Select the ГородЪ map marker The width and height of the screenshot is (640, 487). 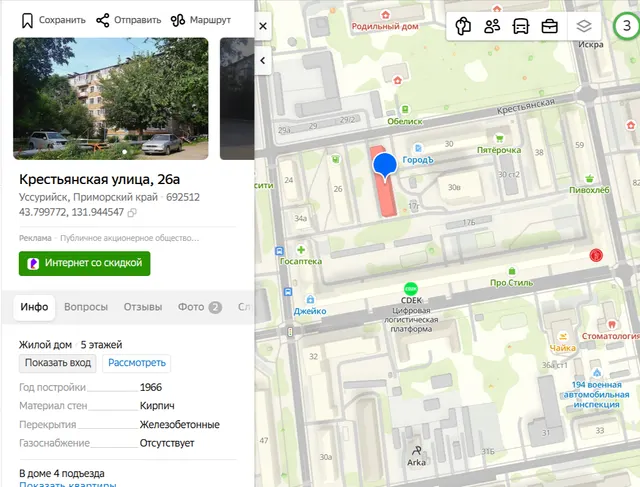(x=418, y=148)
